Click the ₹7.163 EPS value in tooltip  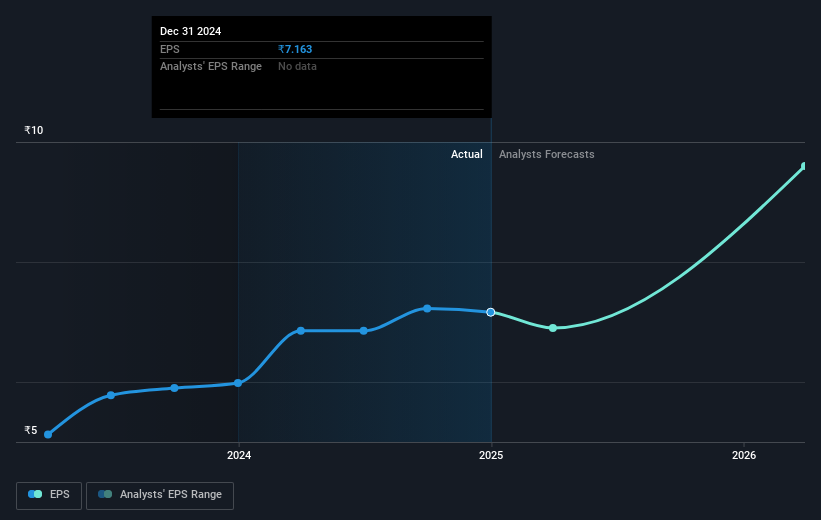click(x=295, y=49)
